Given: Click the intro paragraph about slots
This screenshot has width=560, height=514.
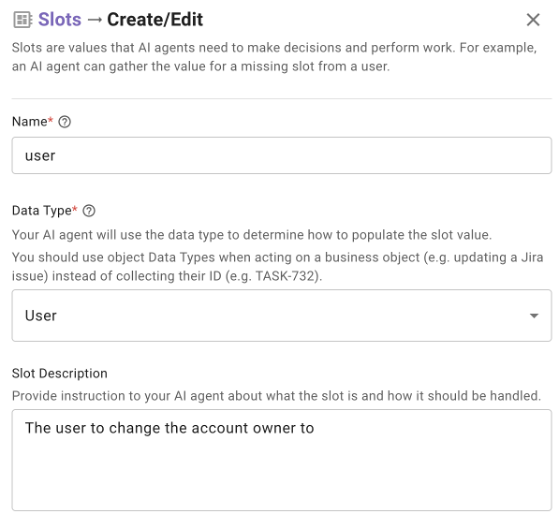Looking at the screenshot, I should (274, 57).
